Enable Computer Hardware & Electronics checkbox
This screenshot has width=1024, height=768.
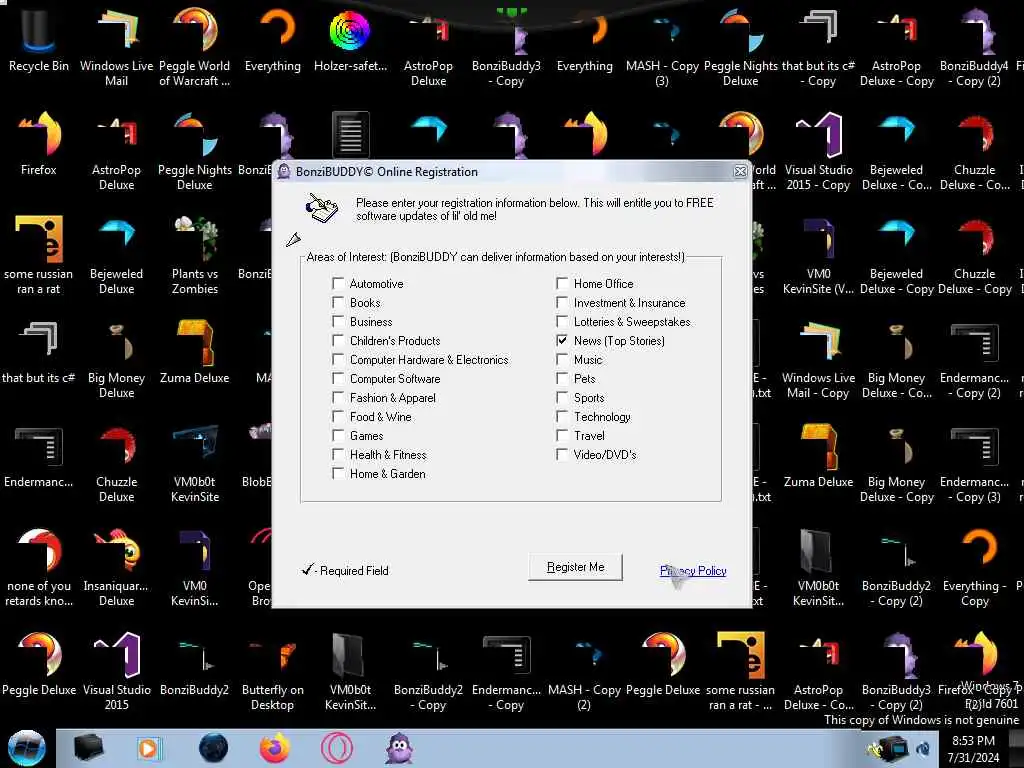pos(338,359)
